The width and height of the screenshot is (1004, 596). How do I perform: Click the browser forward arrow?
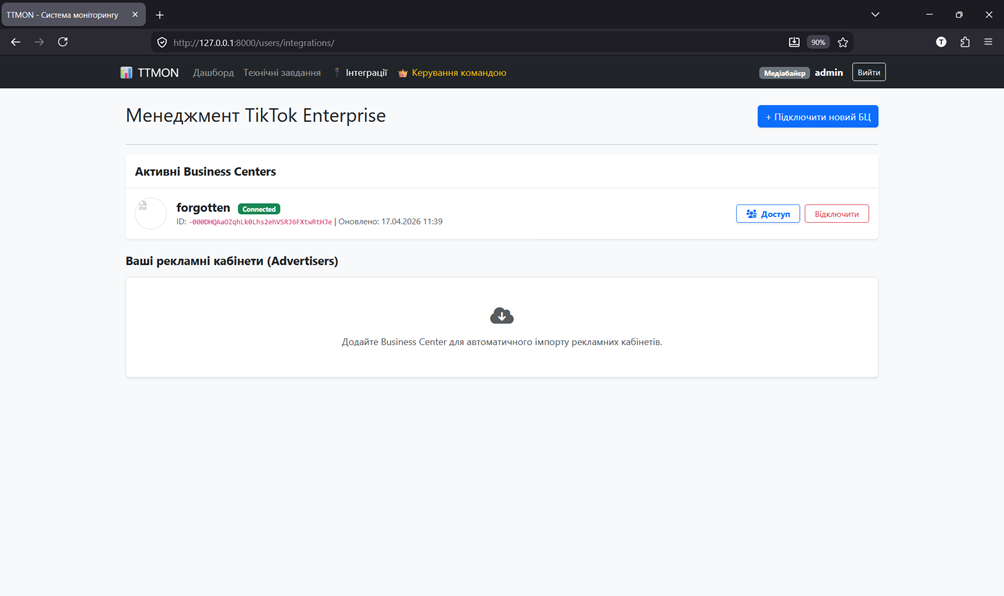39,42
